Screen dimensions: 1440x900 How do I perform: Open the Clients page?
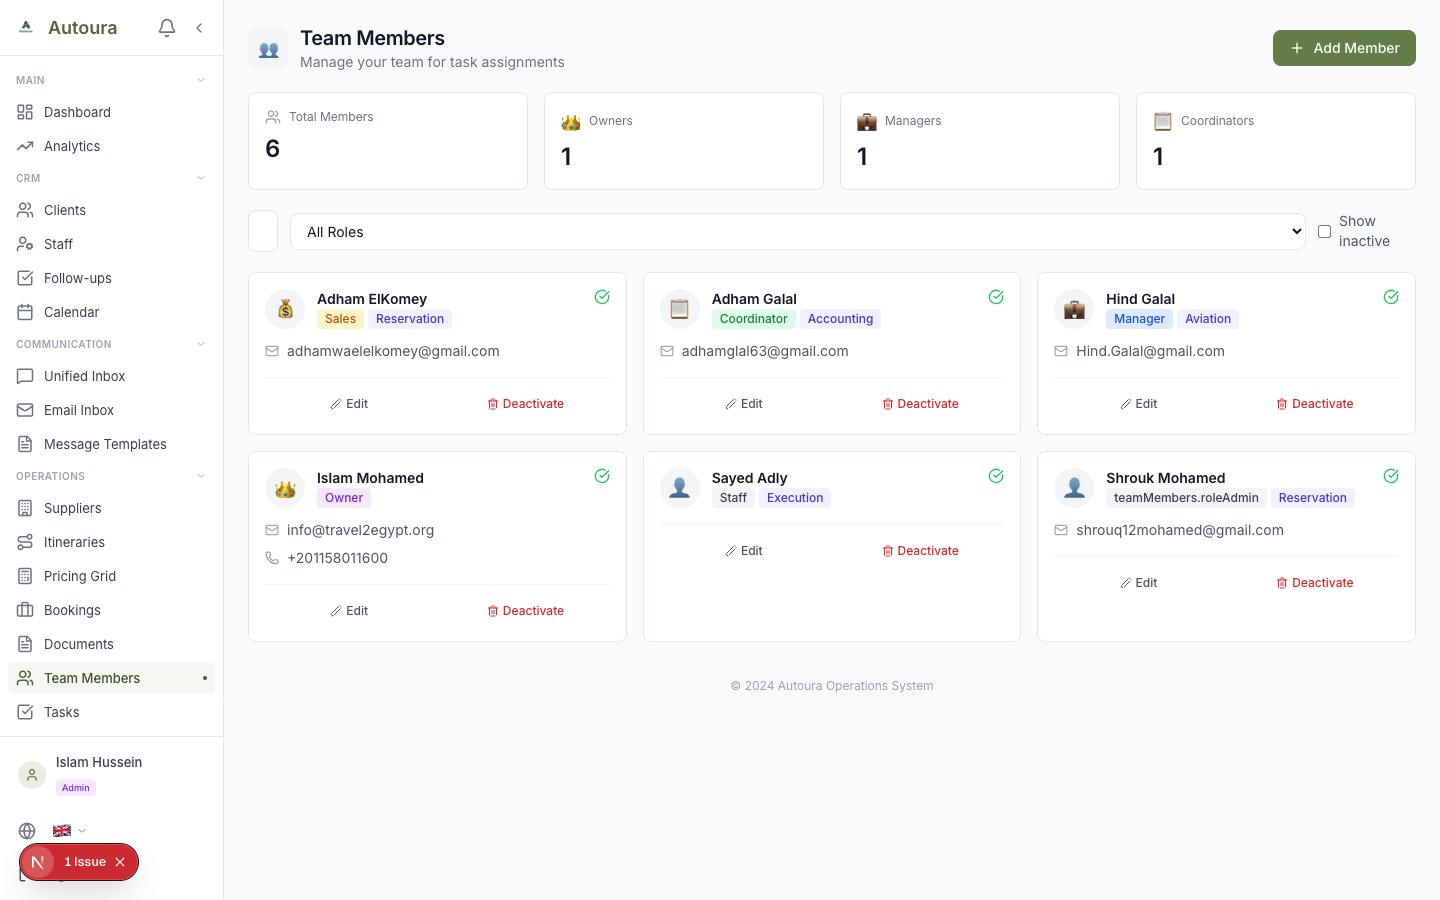pyautogui.click(x=111, y=210)
